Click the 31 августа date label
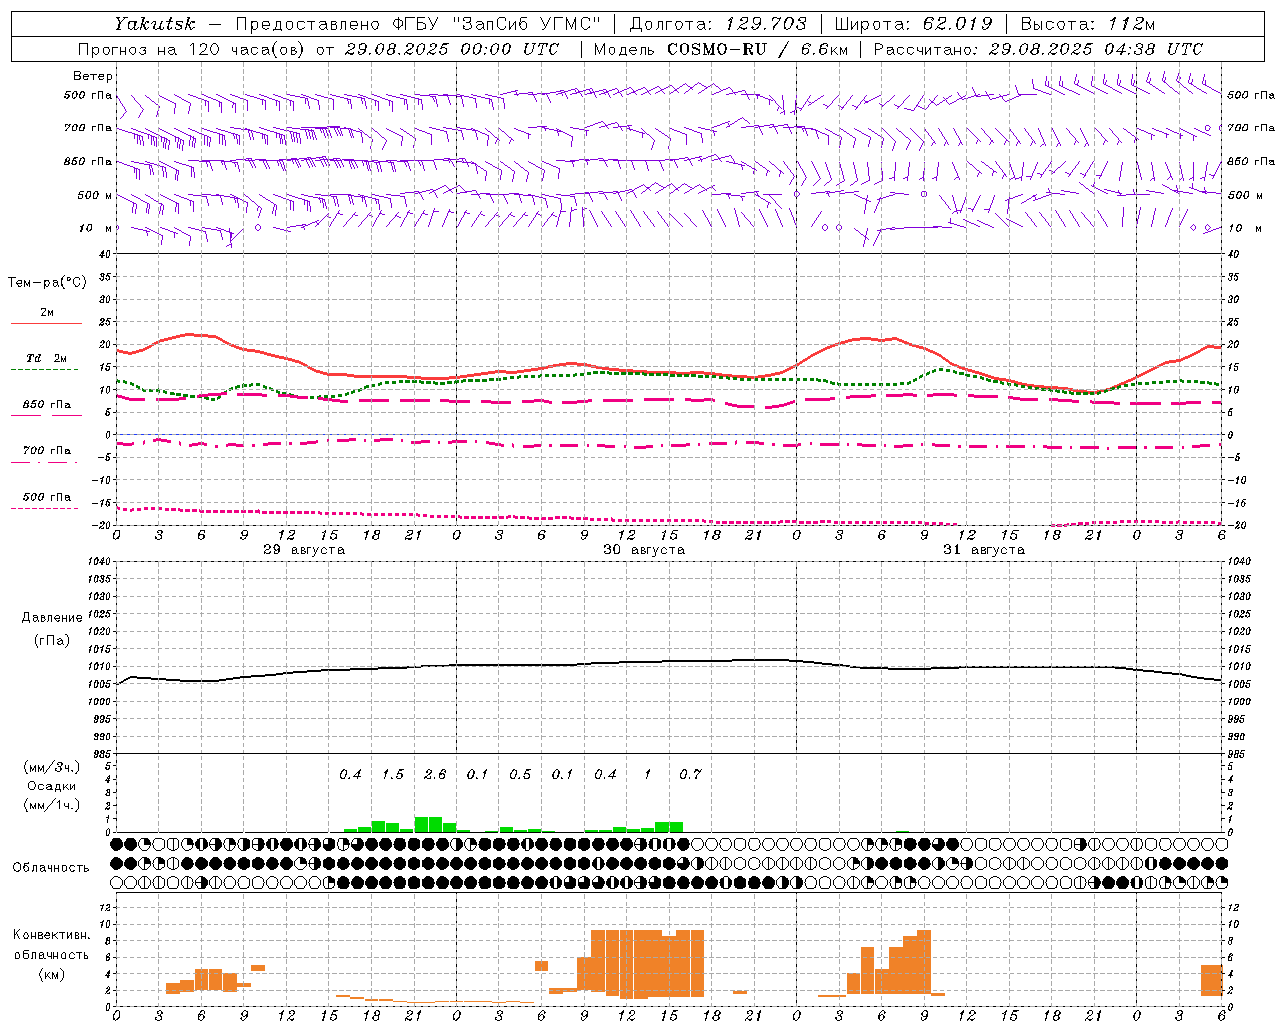 coord(984,550)
